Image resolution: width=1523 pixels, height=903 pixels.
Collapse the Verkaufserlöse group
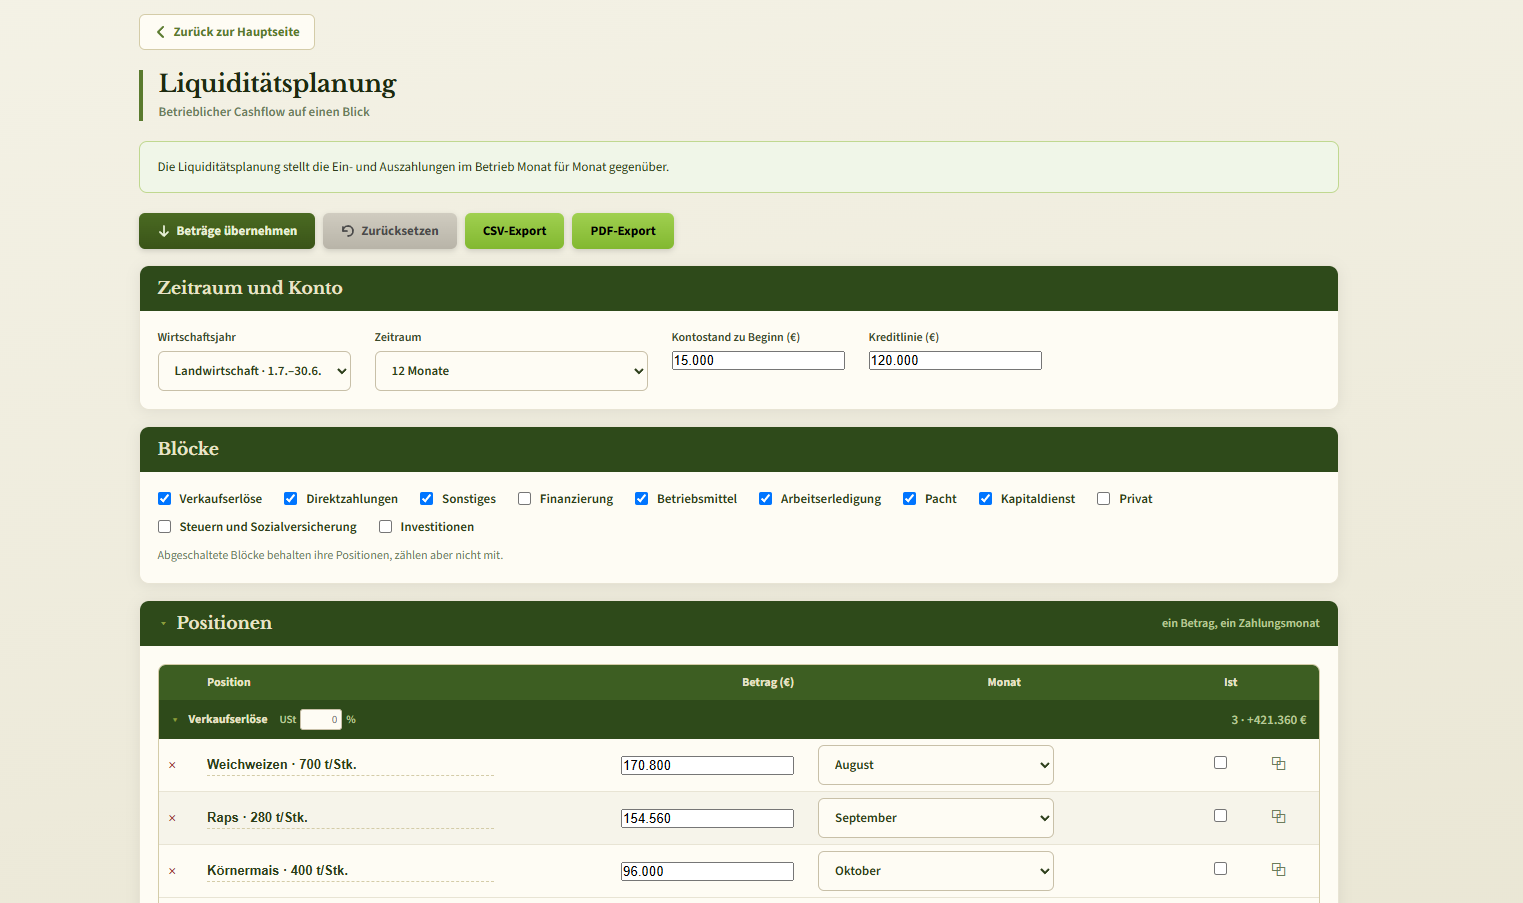(175, 720)
